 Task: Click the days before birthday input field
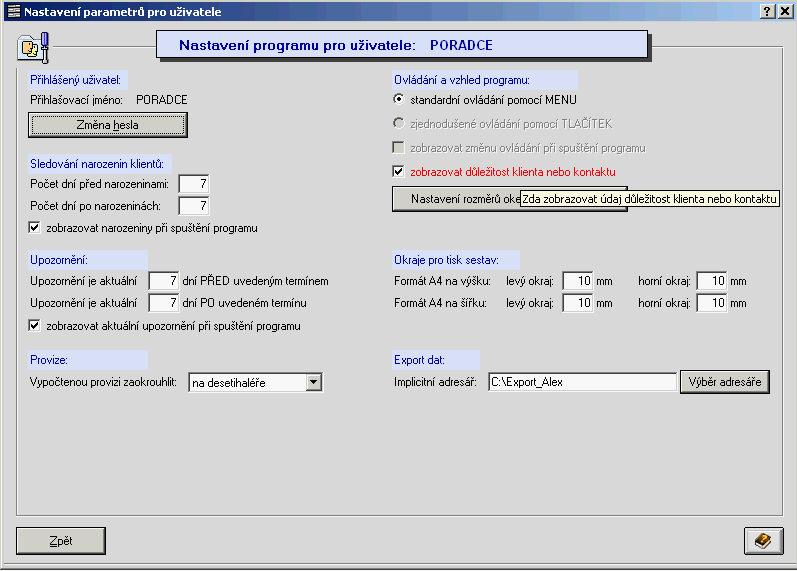coord(193,184)
